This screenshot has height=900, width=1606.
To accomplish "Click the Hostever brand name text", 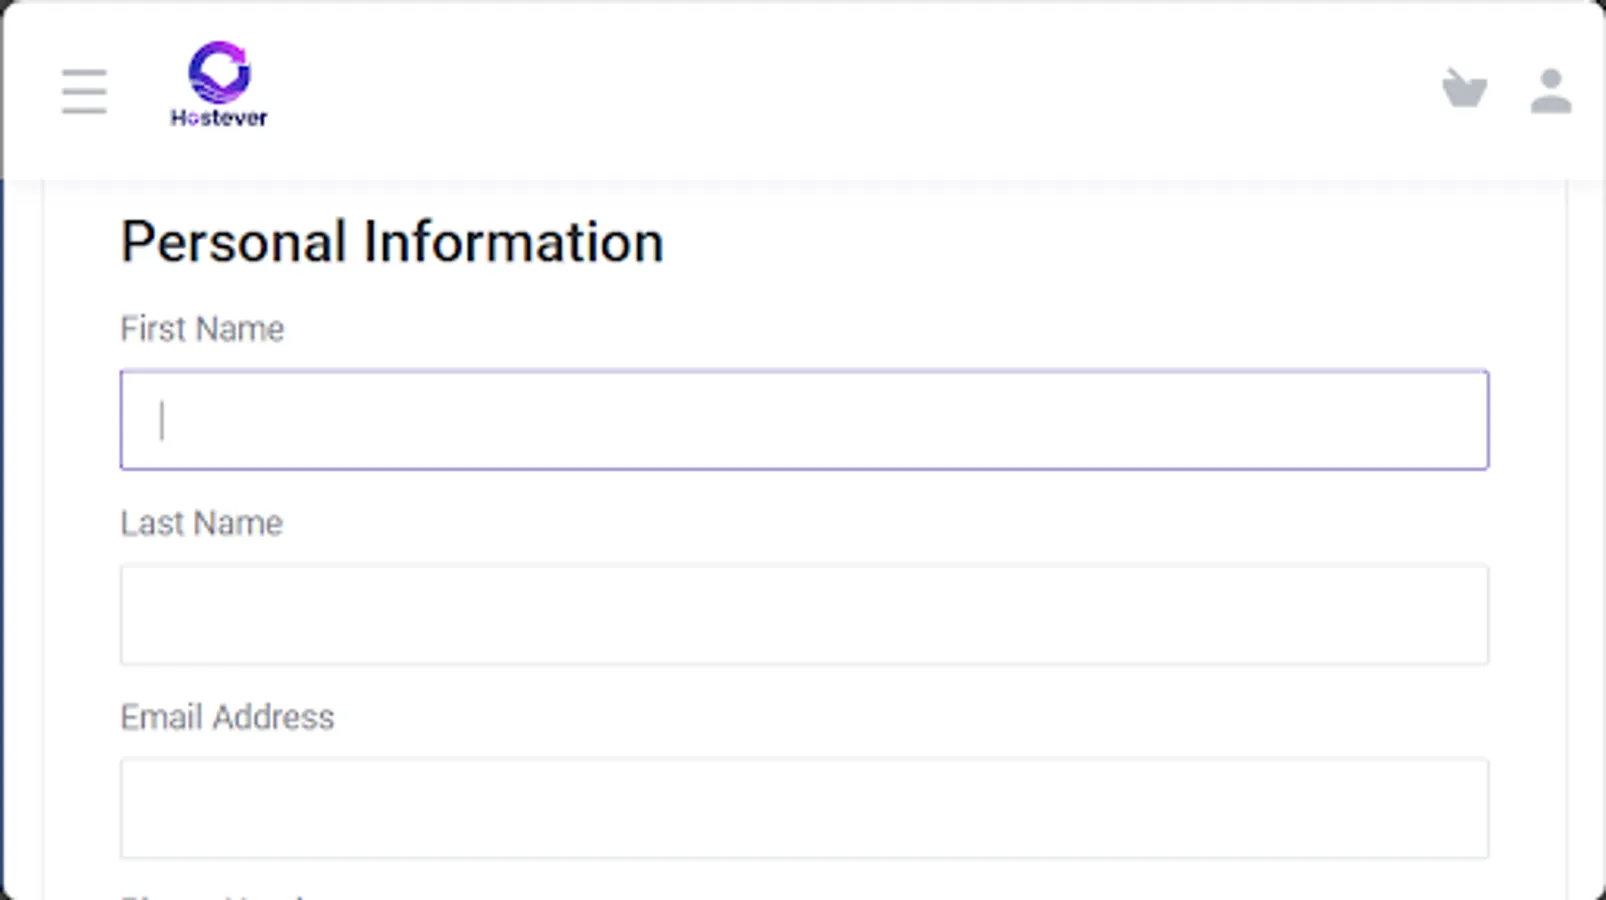I will click(x=219, y=118).
